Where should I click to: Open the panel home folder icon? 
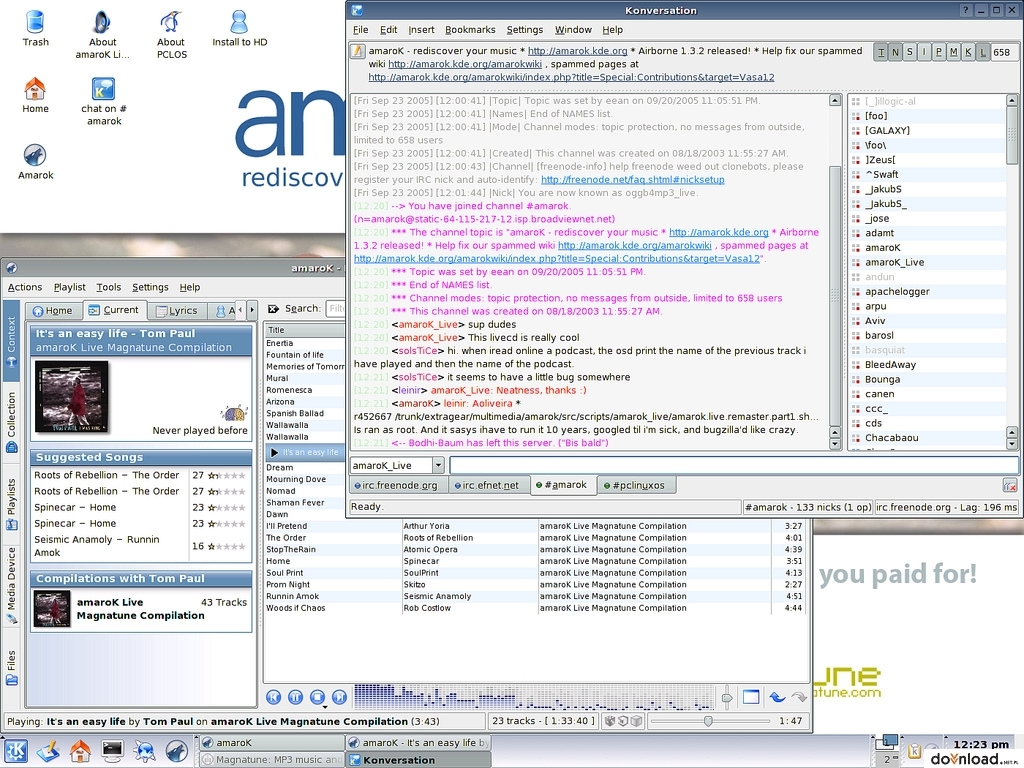point(80,751)
